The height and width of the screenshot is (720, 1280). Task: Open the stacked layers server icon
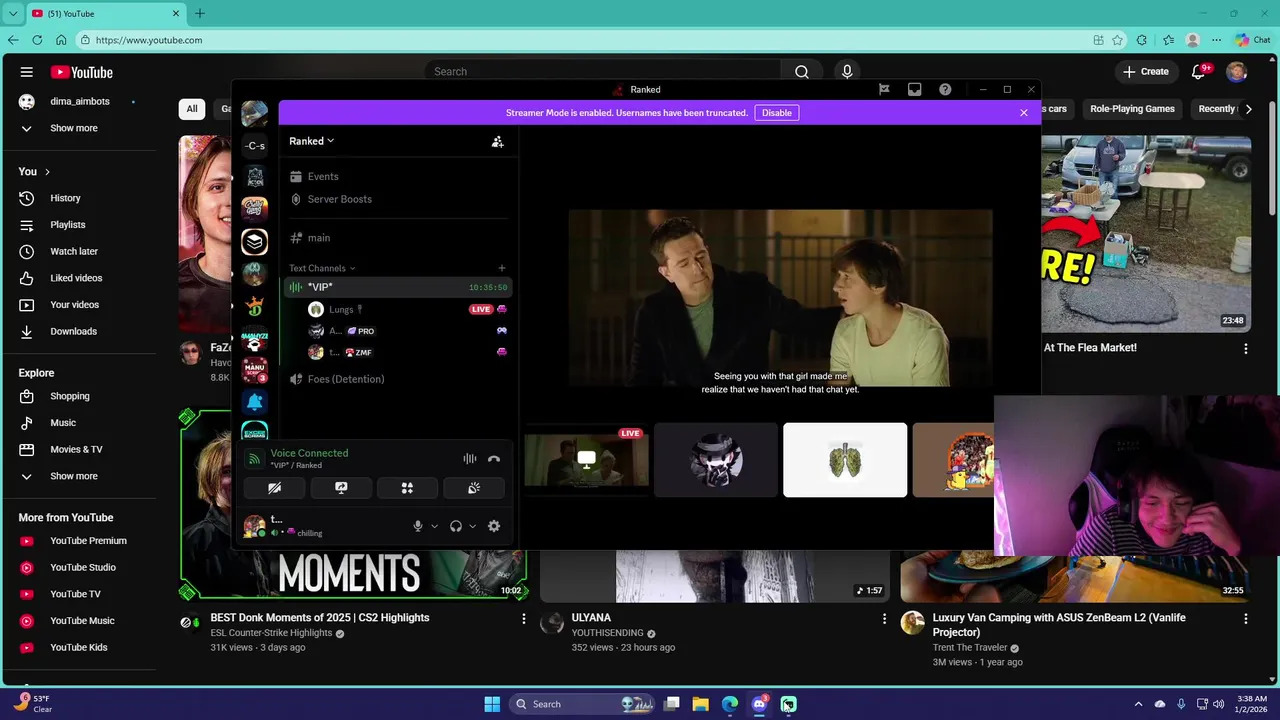(255, 241)
